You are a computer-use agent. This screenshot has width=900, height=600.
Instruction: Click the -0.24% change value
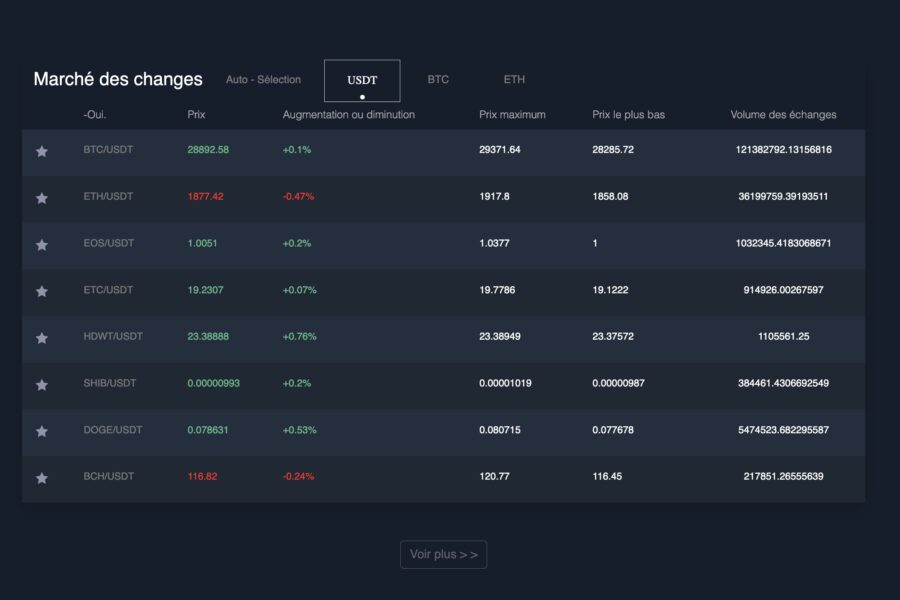pyautogui.click(x=298, y=476)
